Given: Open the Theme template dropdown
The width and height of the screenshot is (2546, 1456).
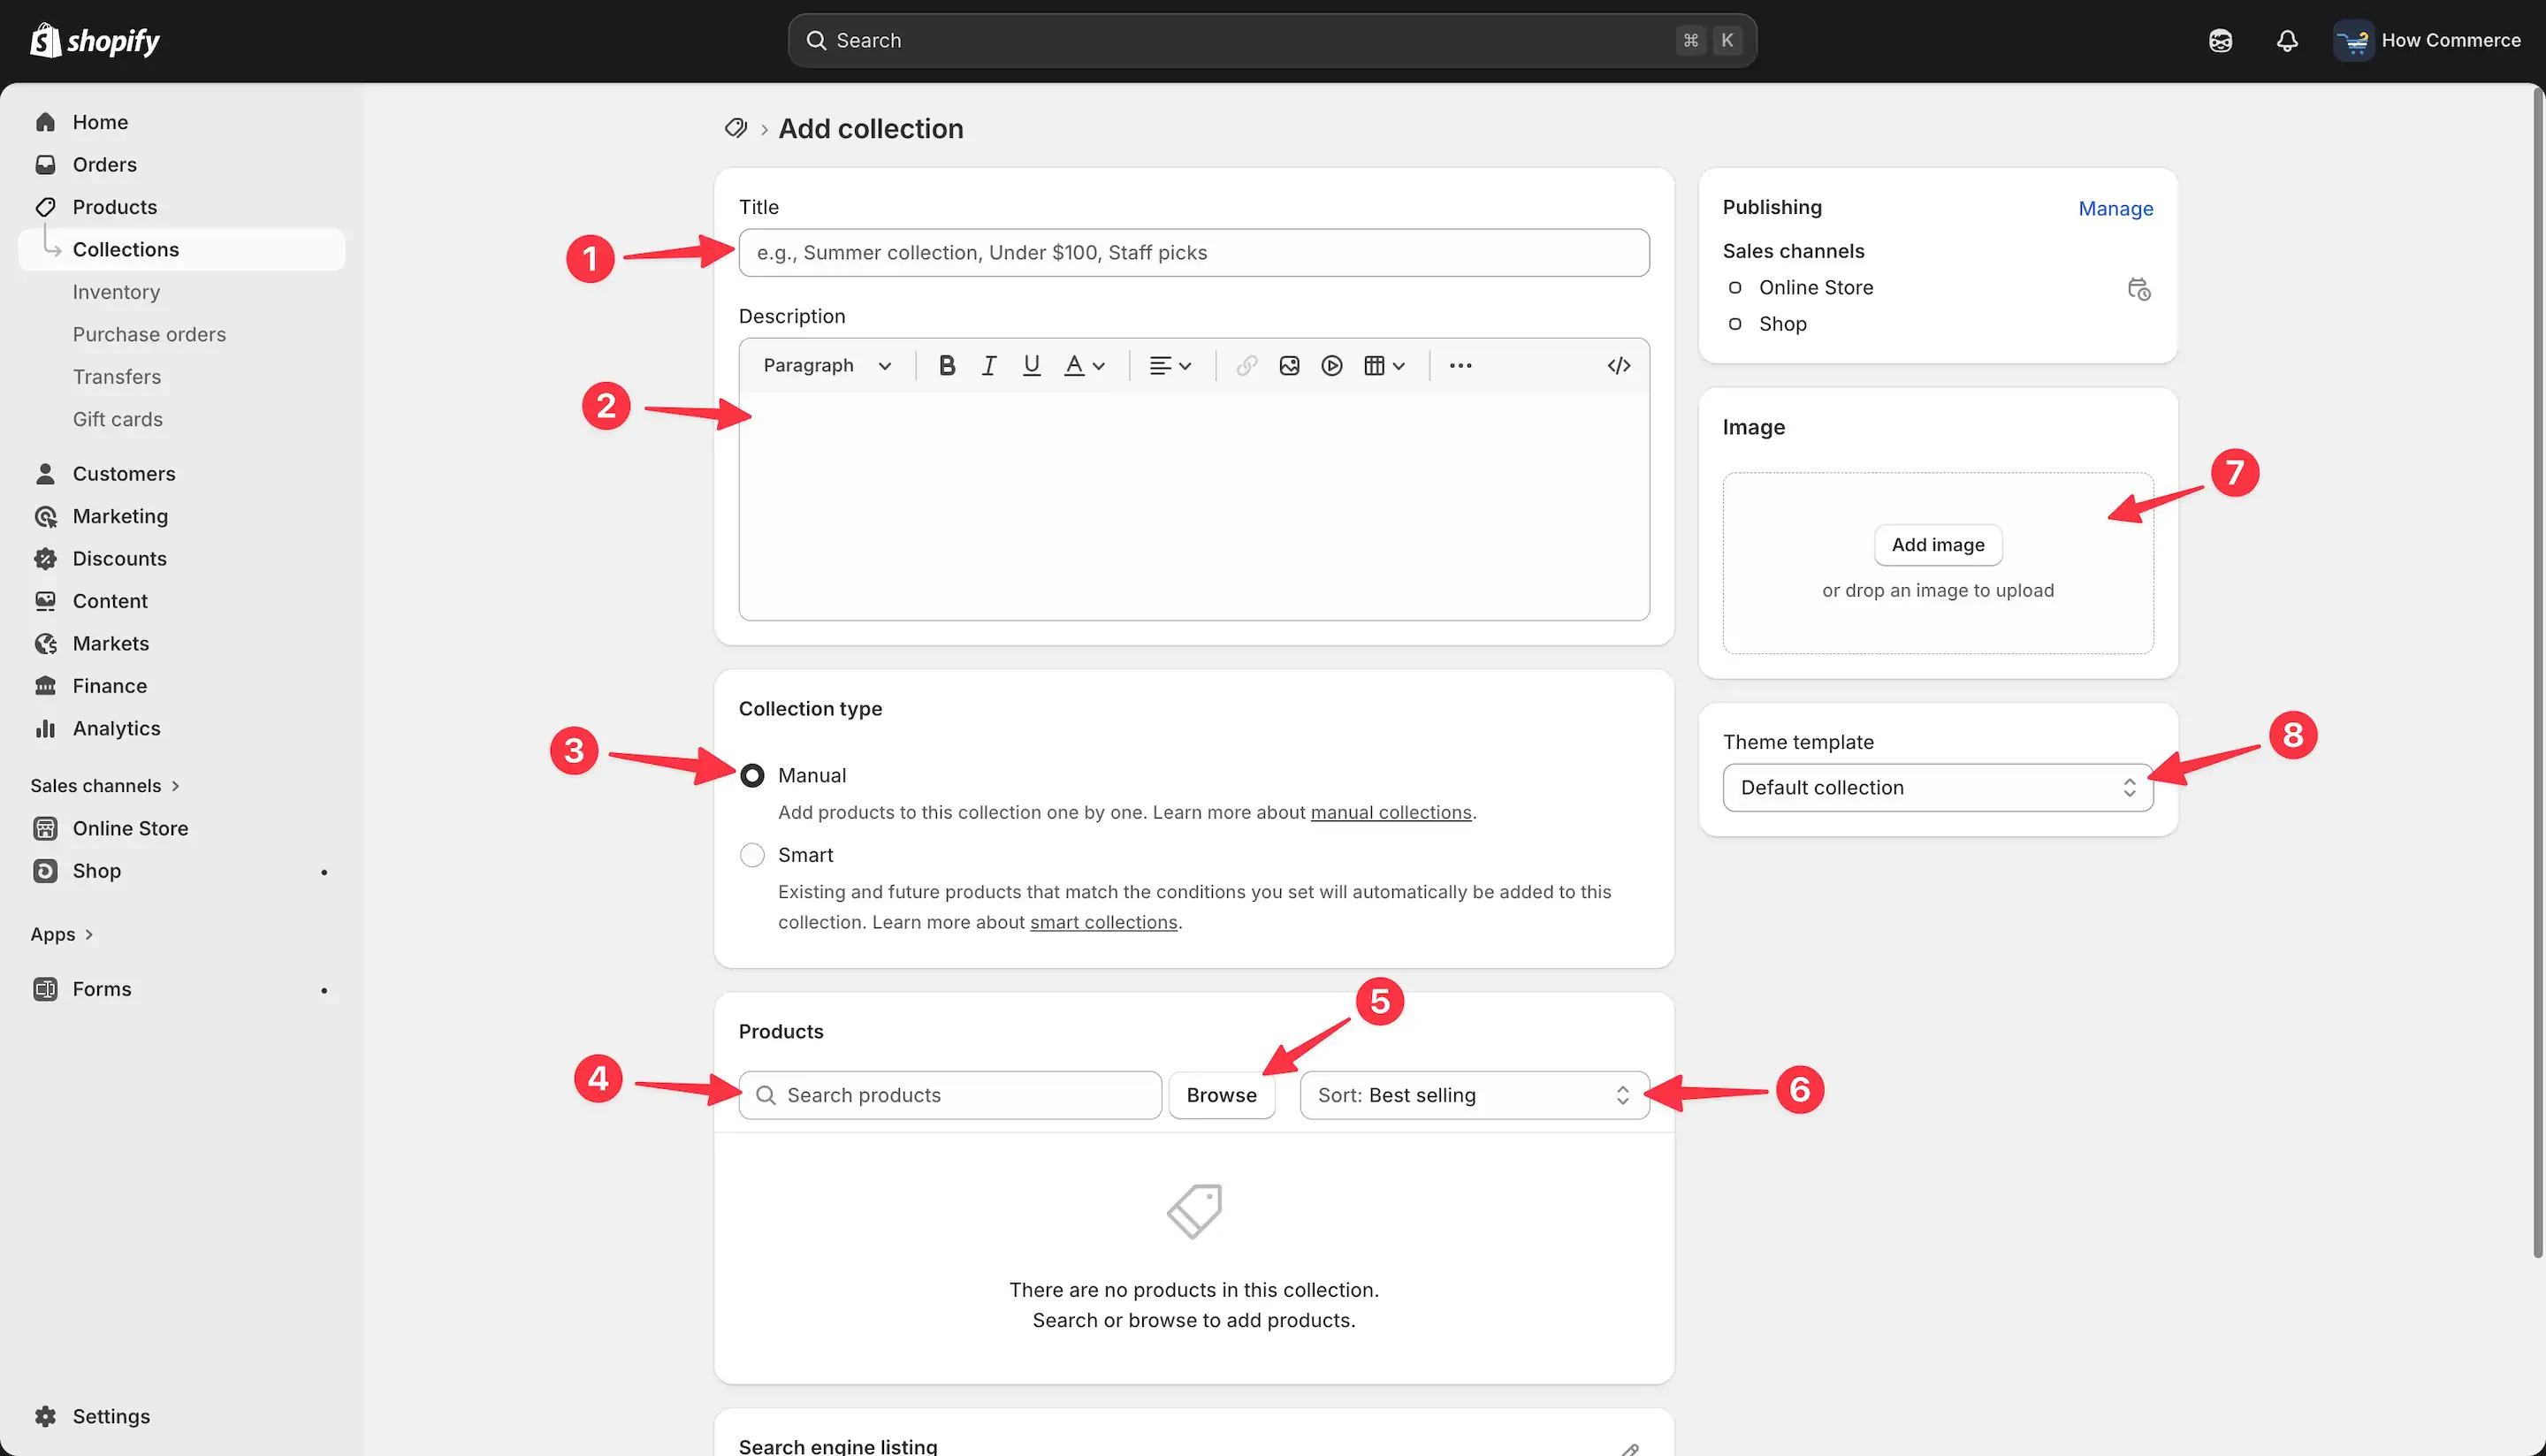Looking at the screenshot, I should point(1937,788).
